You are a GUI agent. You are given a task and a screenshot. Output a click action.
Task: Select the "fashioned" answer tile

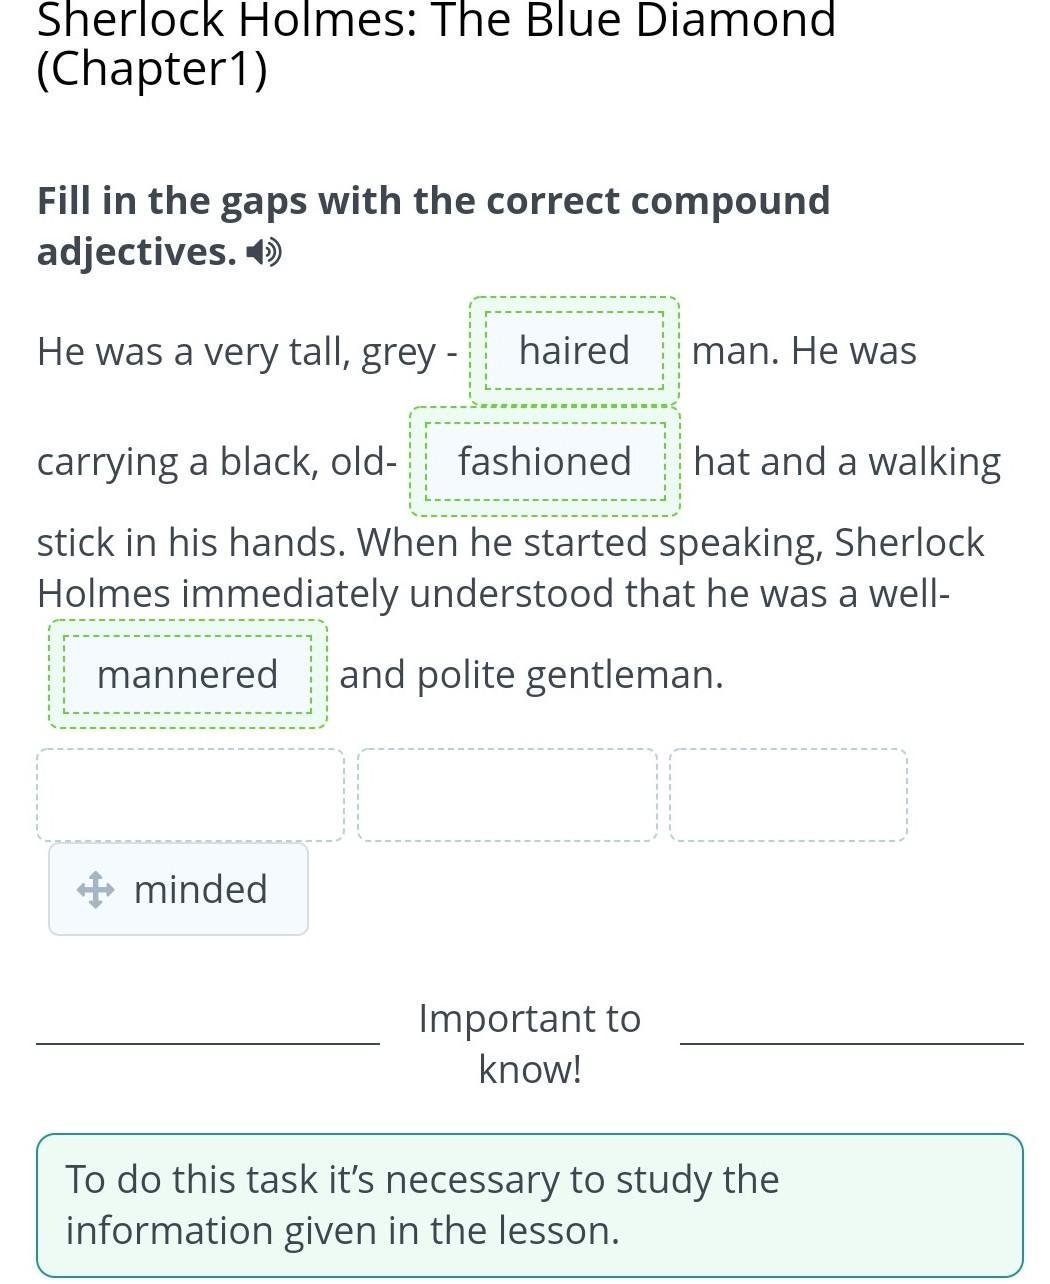click(x=545, y=462)
